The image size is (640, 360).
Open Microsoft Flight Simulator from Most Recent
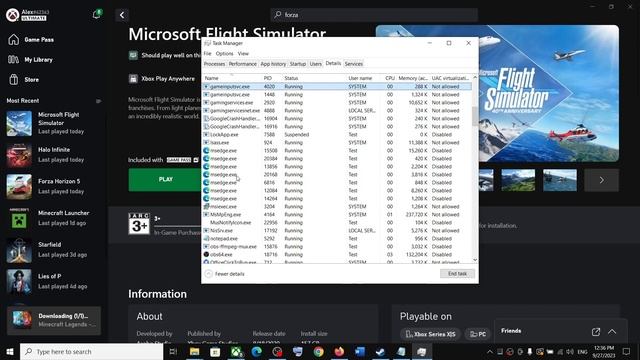click(x=53, y=123)
